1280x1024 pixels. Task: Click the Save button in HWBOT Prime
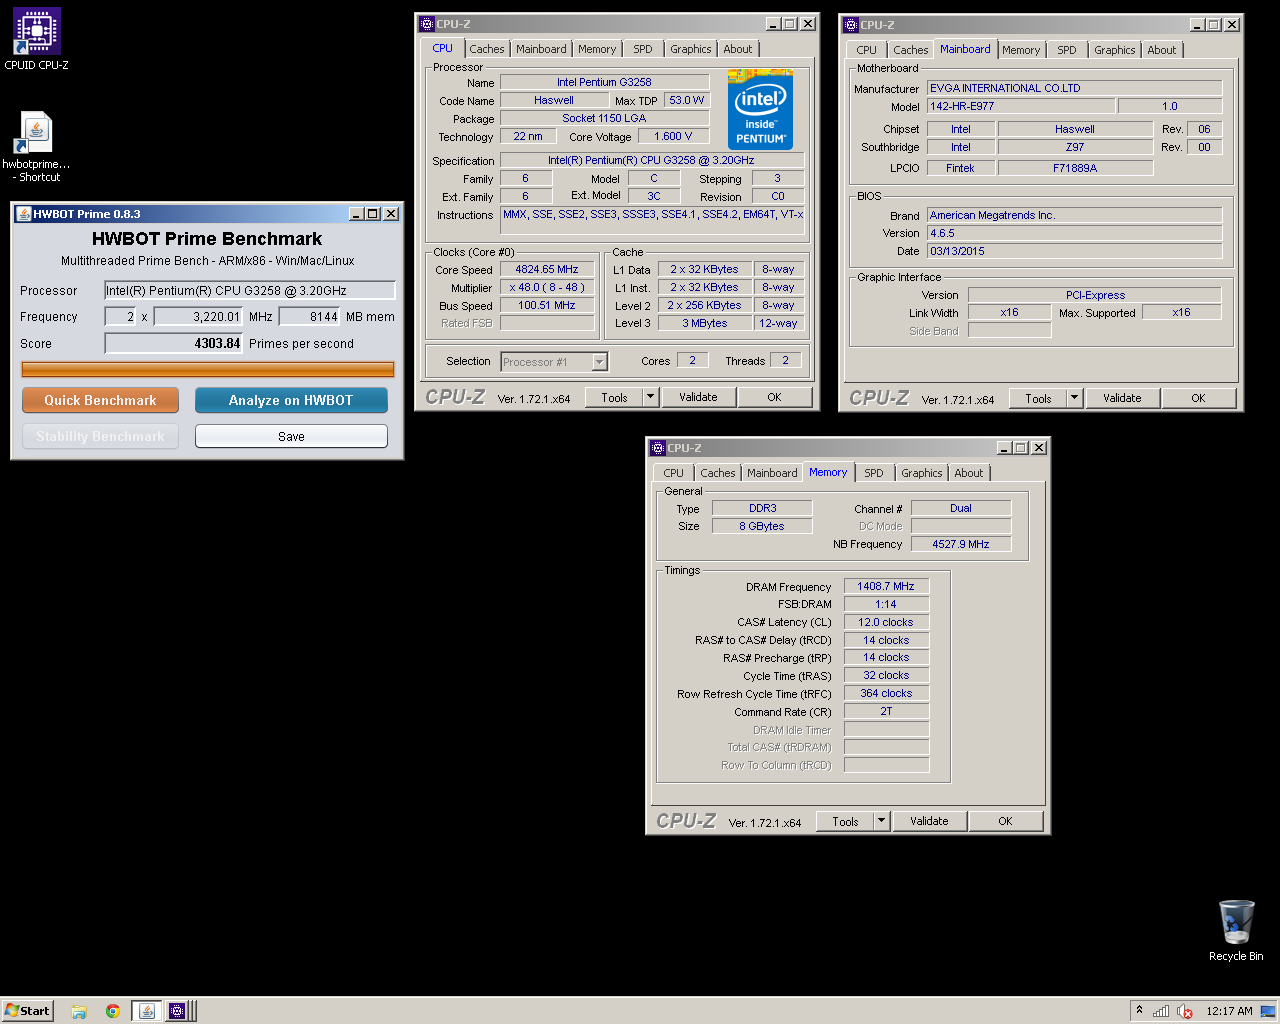click(291, 436)
